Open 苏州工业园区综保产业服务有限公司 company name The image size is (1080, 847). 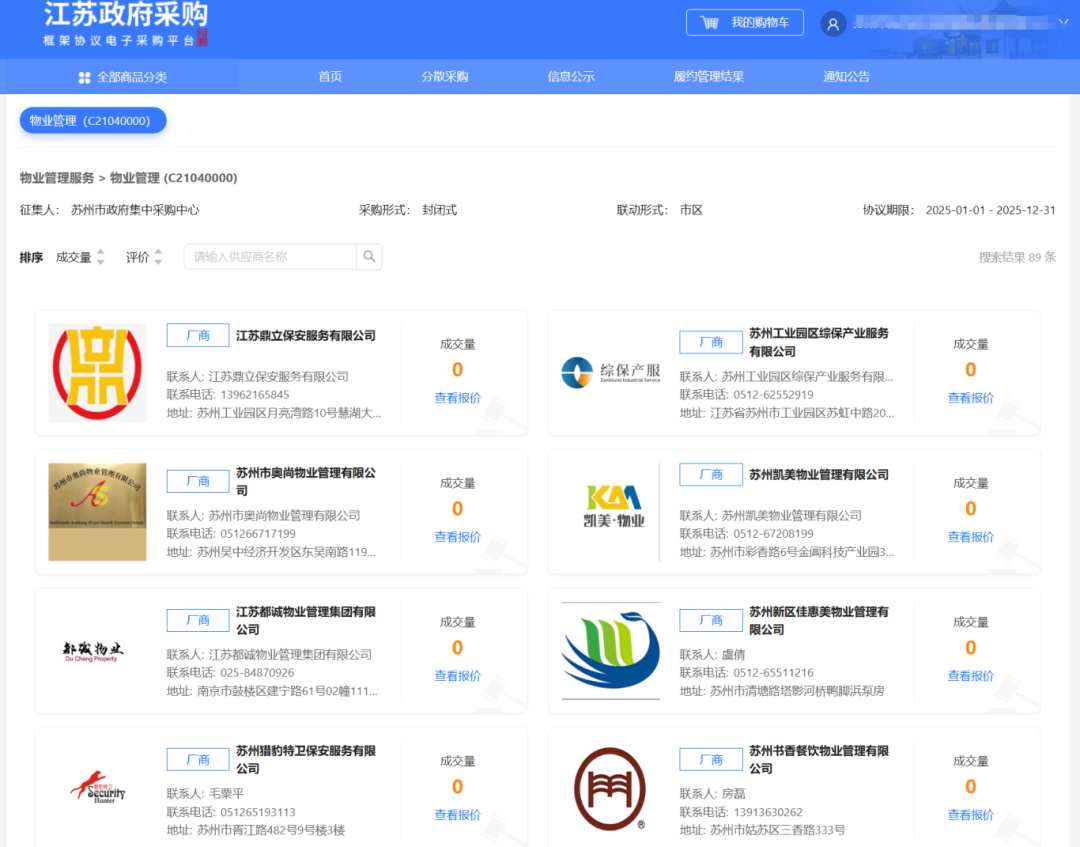pos(819,342)
